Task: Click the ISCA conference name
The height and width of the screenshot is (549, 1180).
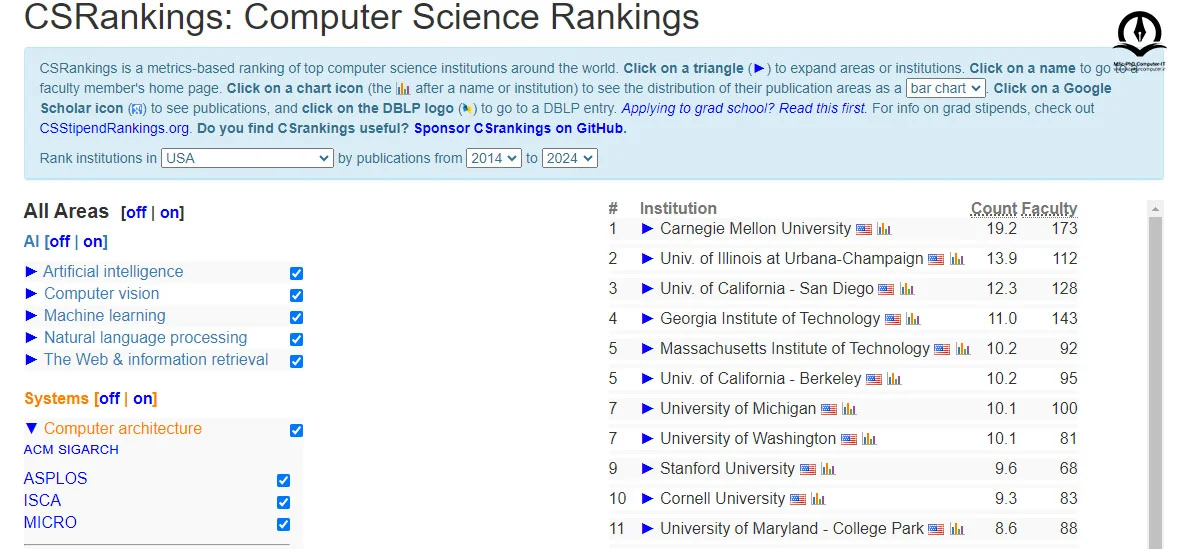Action: point(42,500)
